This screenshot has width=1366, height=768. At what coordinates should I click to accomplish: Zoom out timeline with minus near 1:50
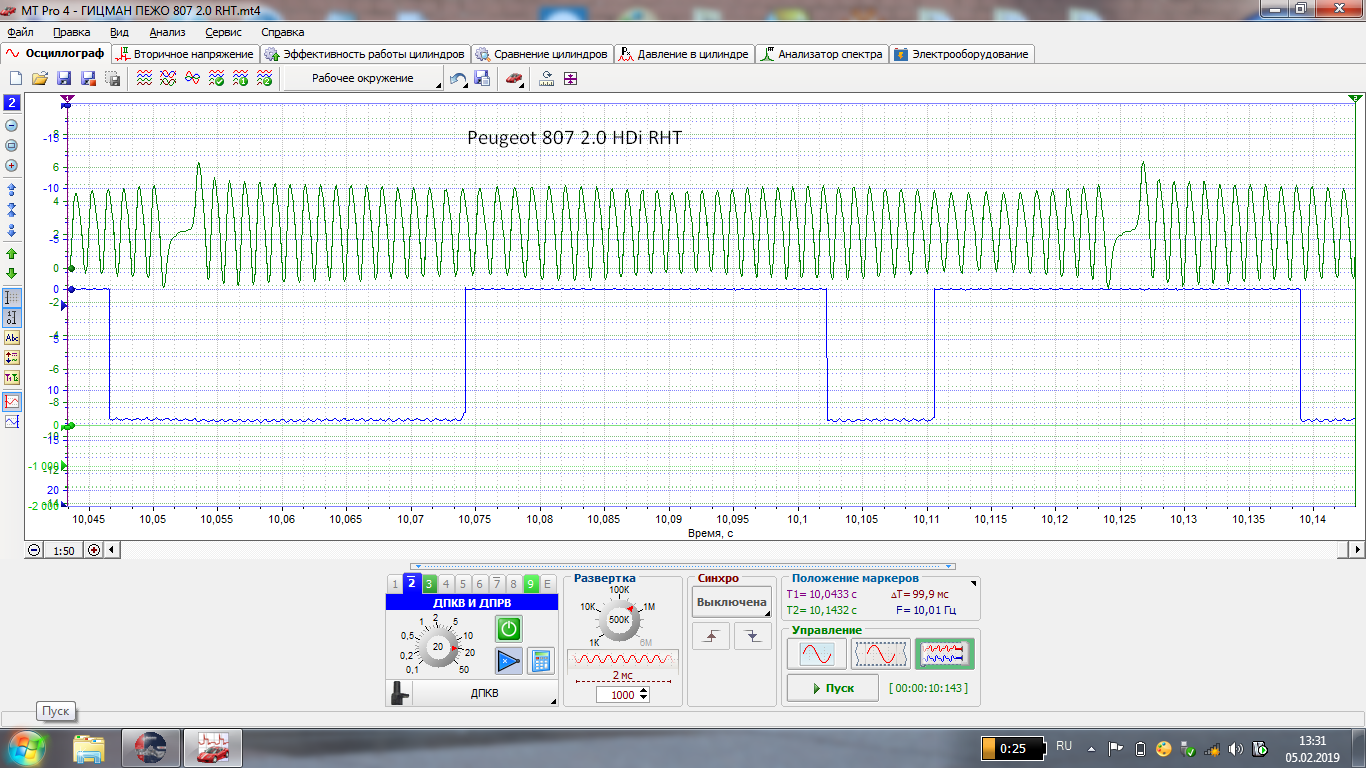tap(34, 549)
